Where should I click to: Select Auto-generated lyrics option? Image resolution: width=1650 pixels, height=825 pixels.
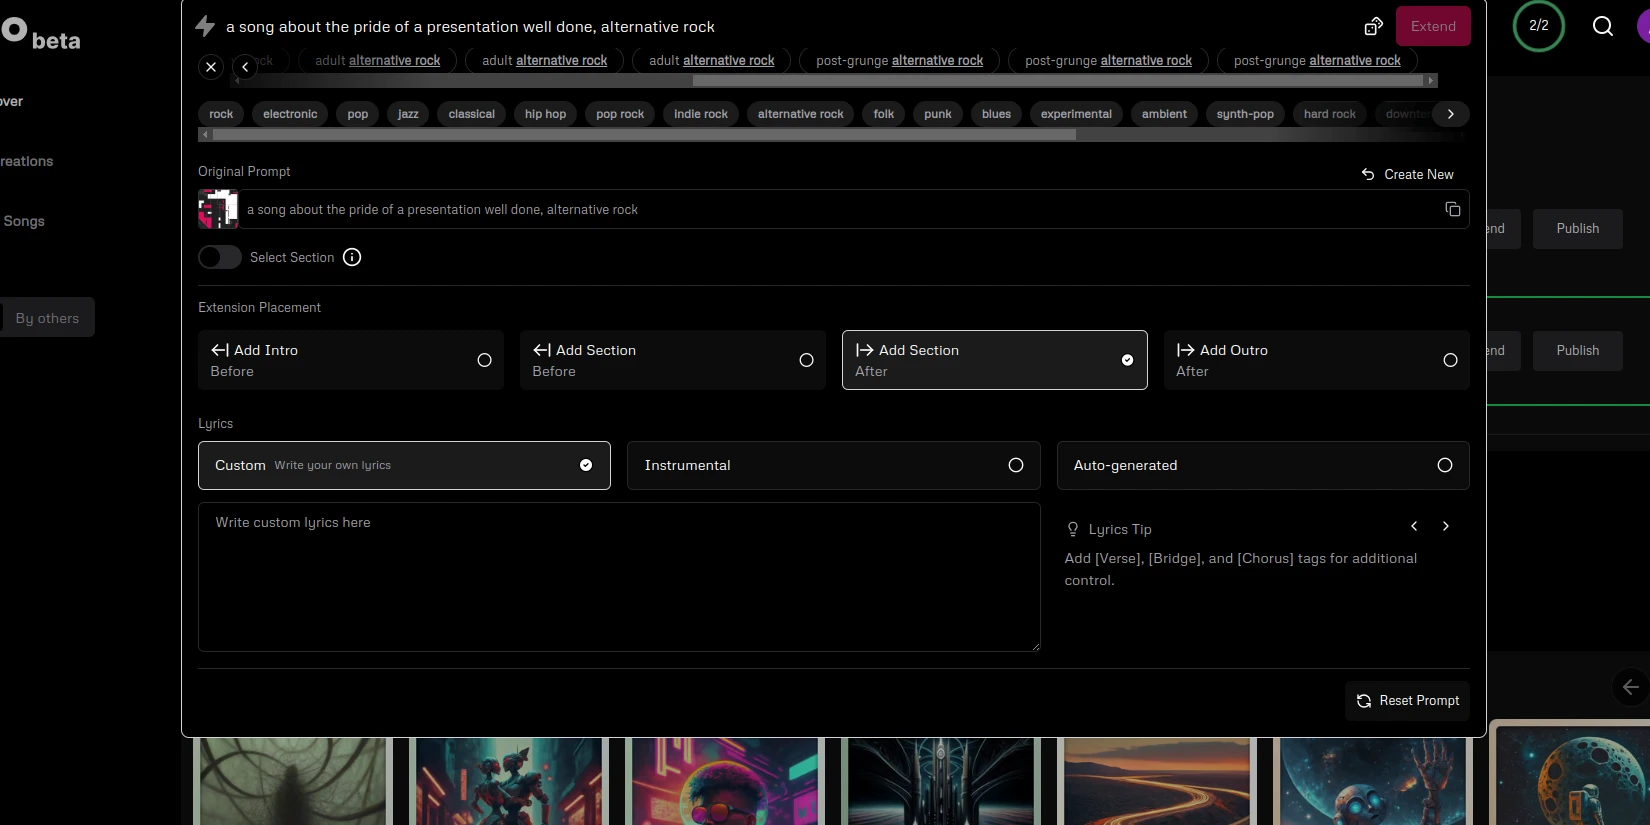pyautogui.click(x=1262, y=465)
